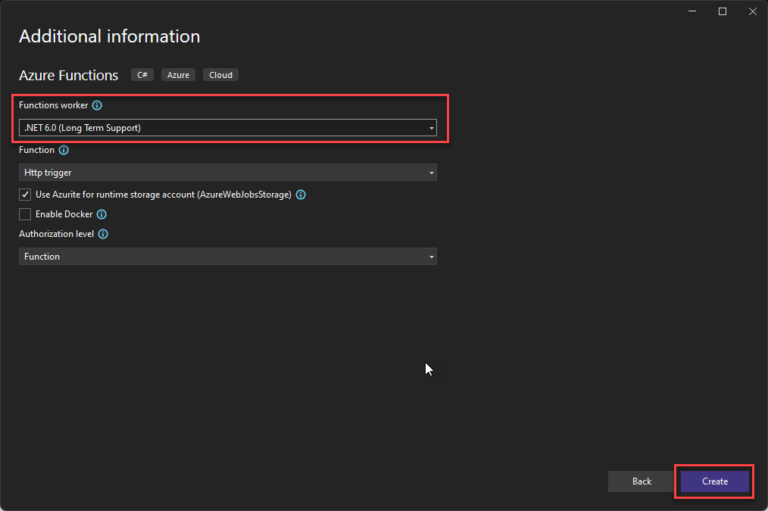Click the Enable Docker info icon

pyautogui.click(x=101, y=214)
